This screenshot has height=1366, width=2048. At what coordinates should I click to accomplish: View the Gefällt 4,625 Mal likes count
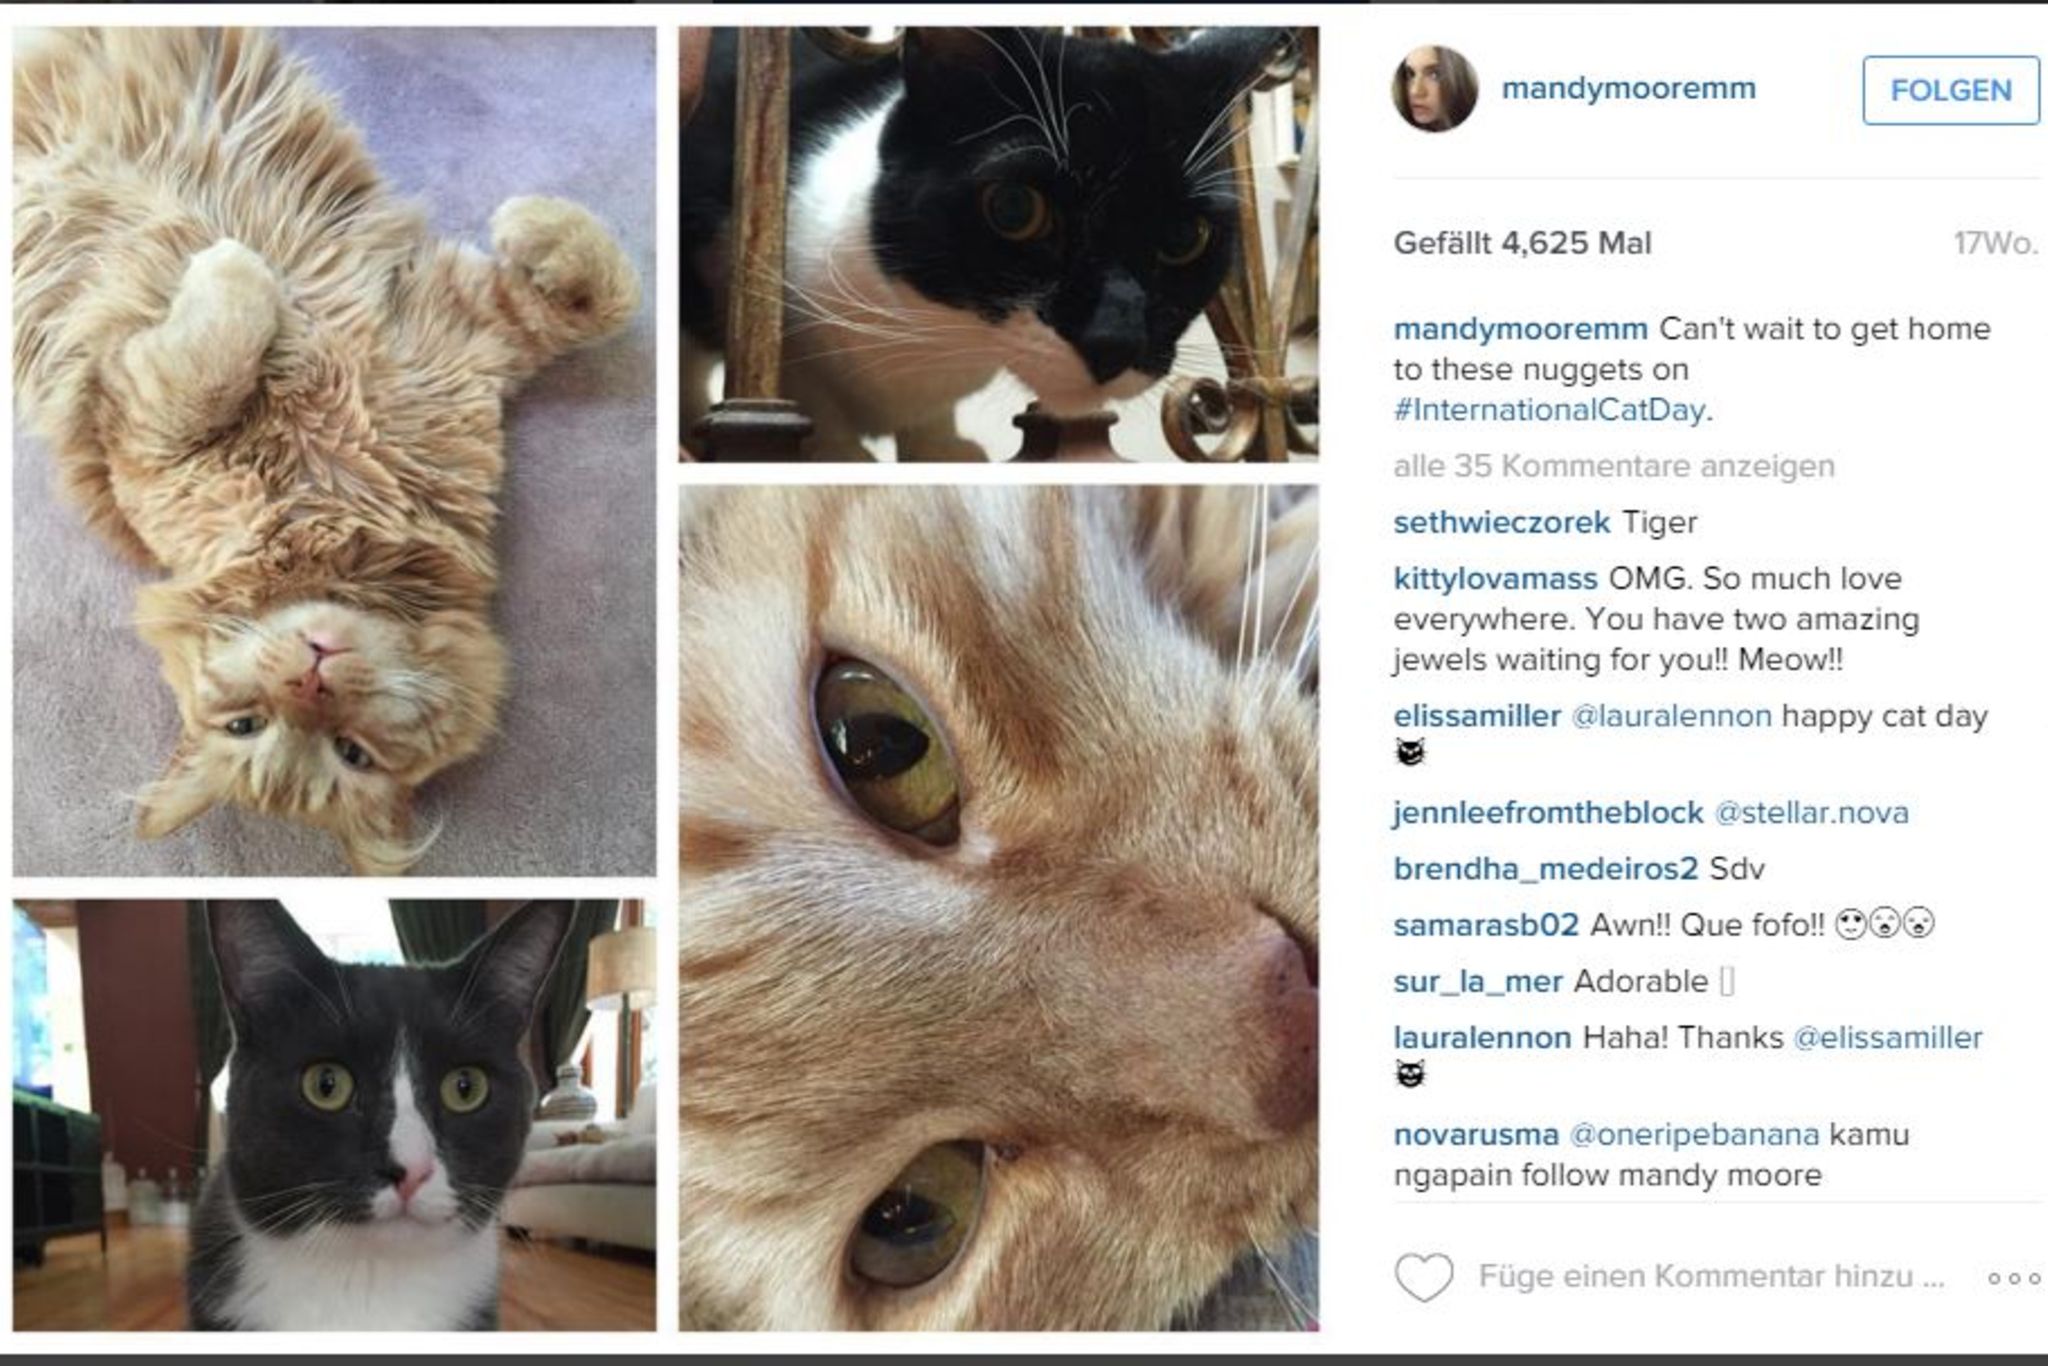coord(1522,243)
